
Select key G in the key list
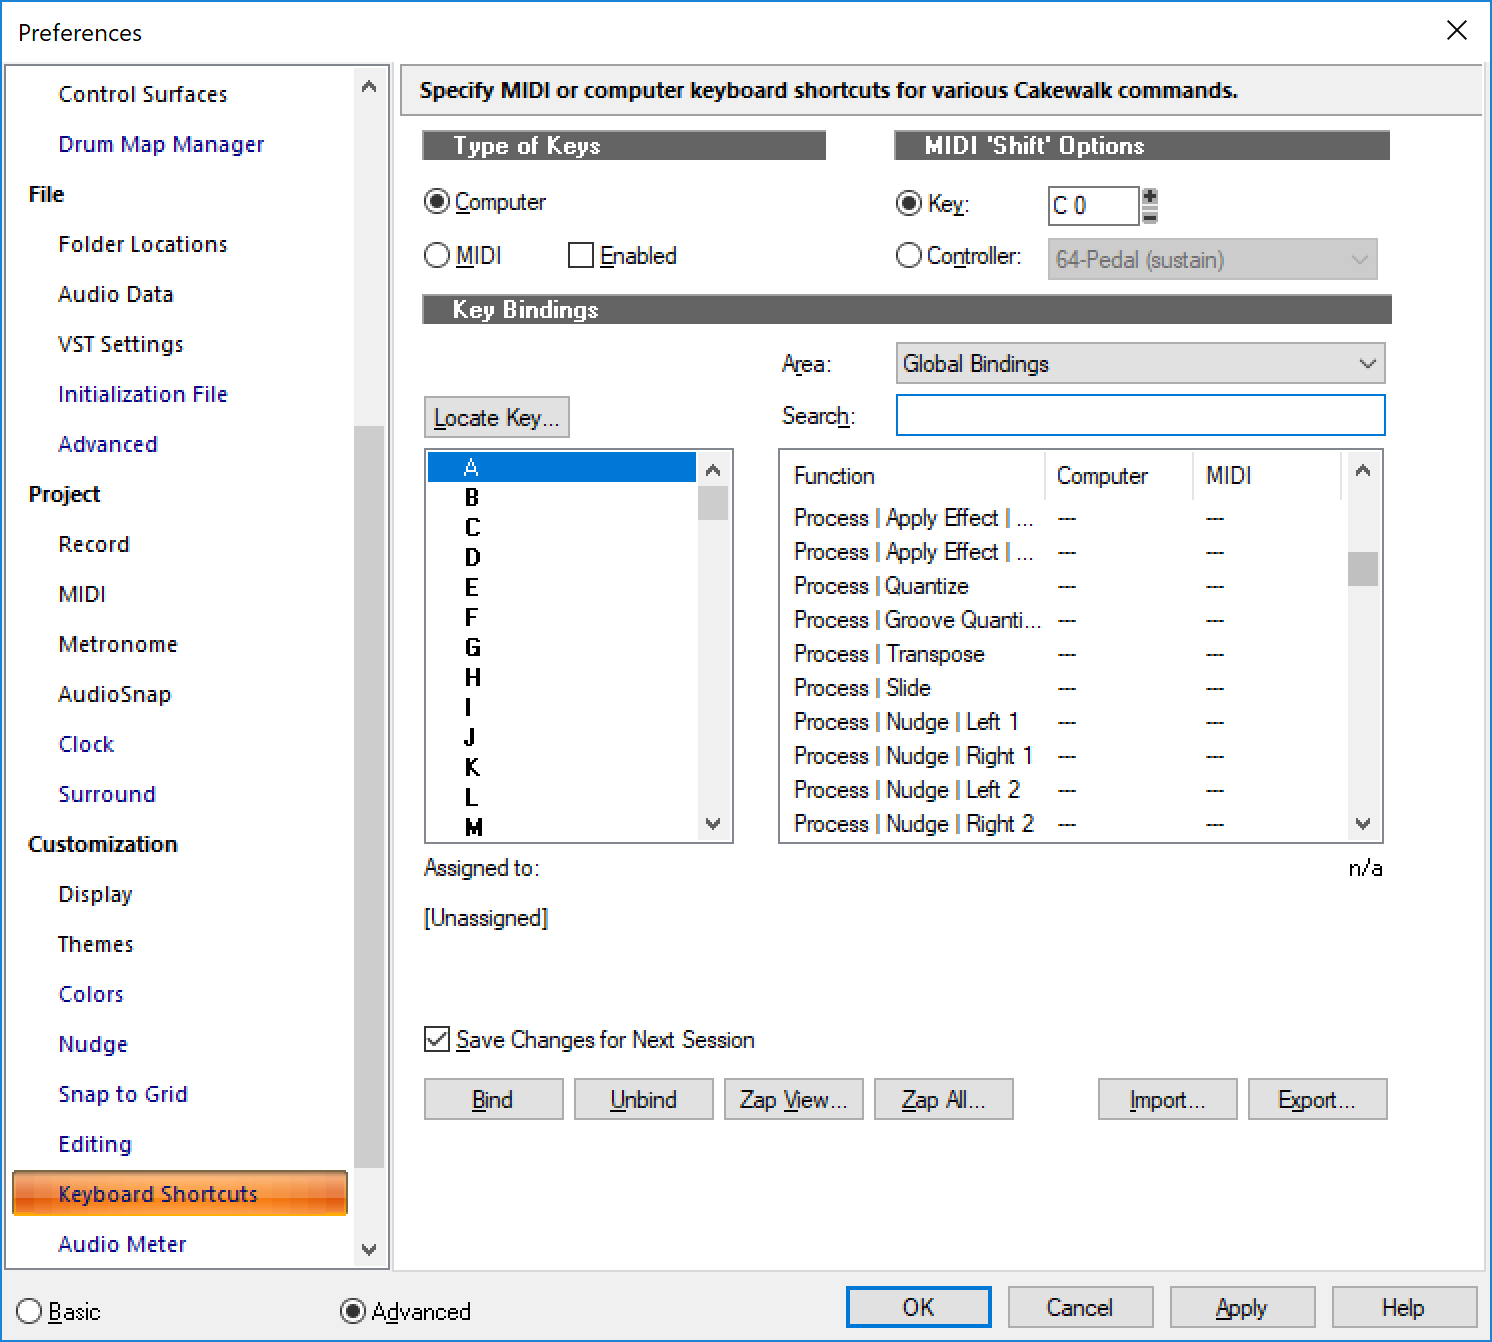pos(472,648)
